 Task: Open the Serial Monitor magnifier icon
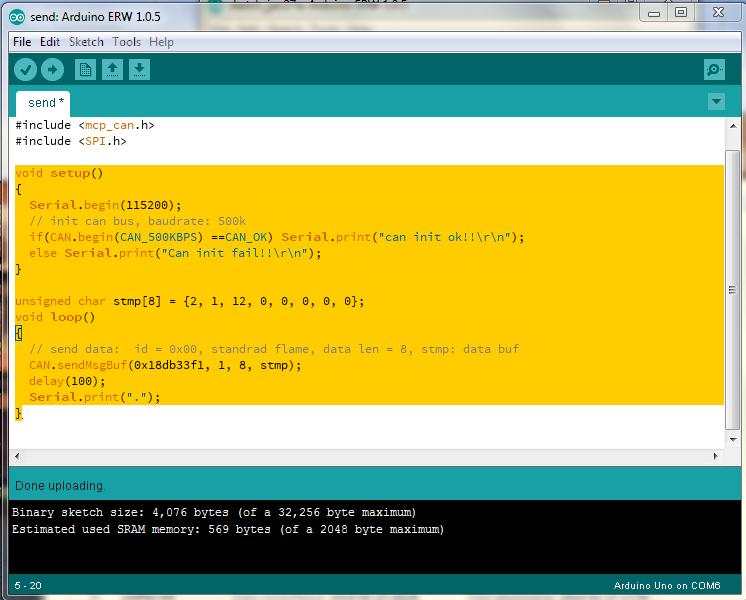(x=714, y=70)
